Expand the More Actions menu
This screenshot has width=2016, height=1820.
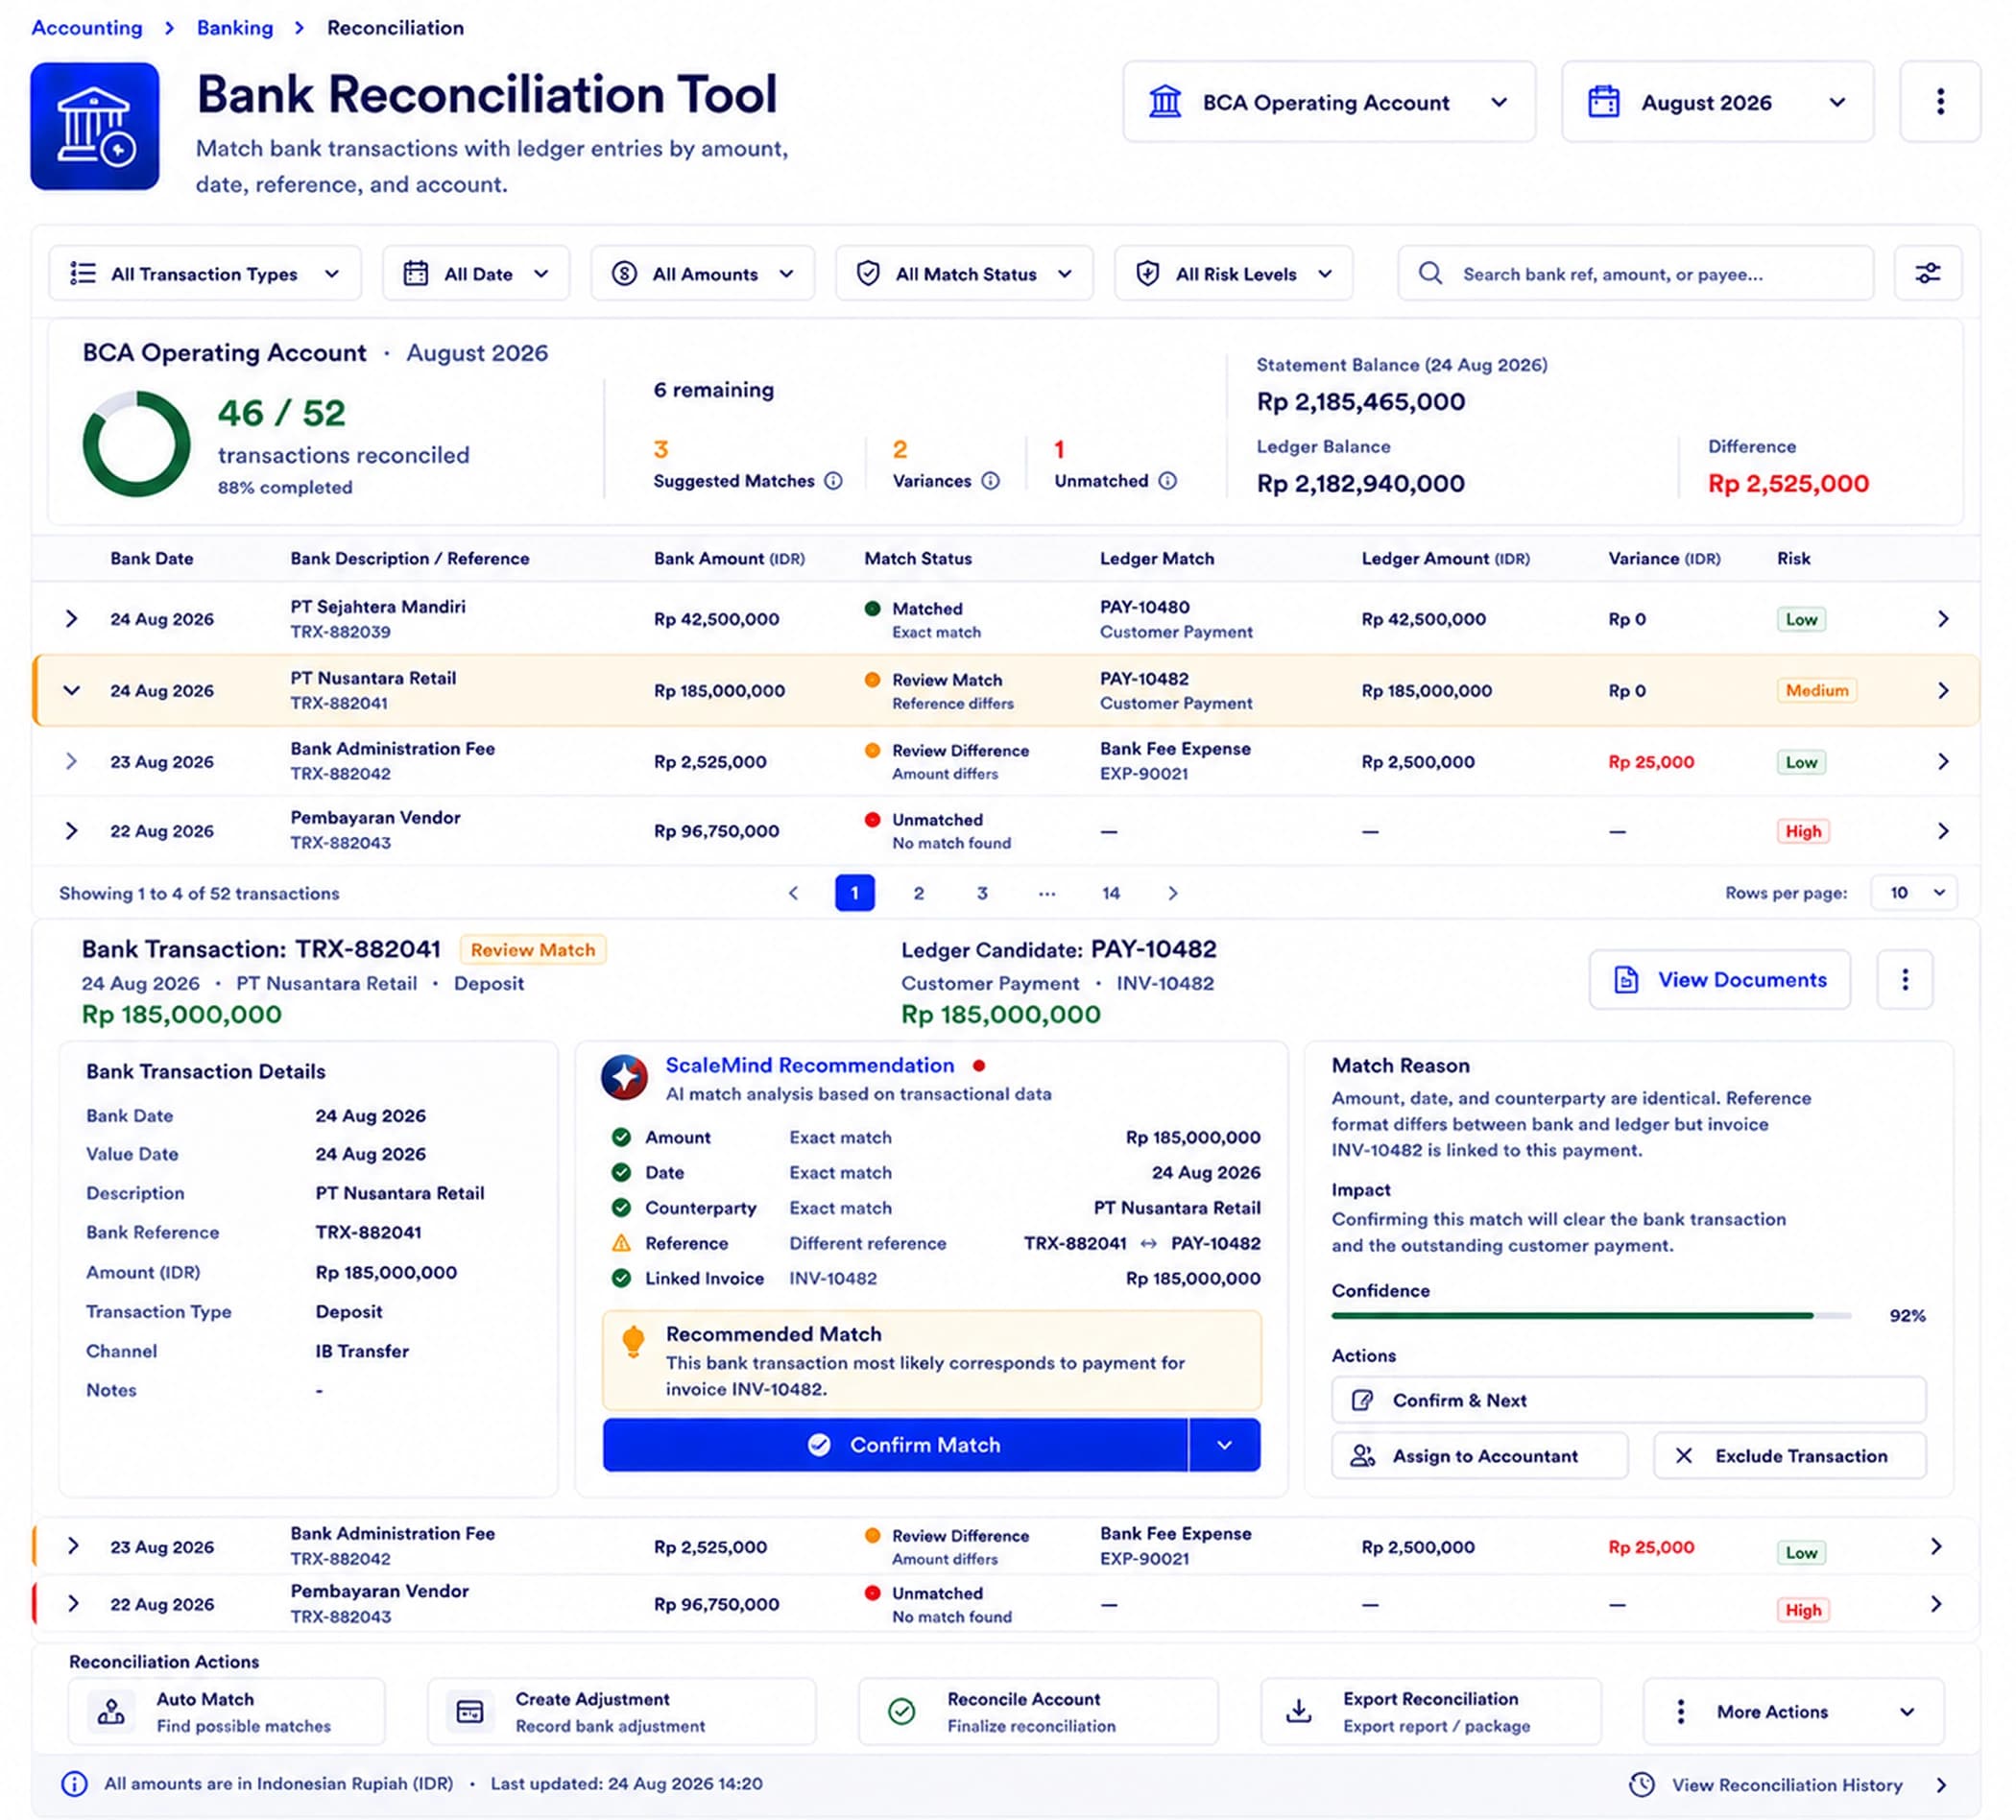point(1793,1711)
